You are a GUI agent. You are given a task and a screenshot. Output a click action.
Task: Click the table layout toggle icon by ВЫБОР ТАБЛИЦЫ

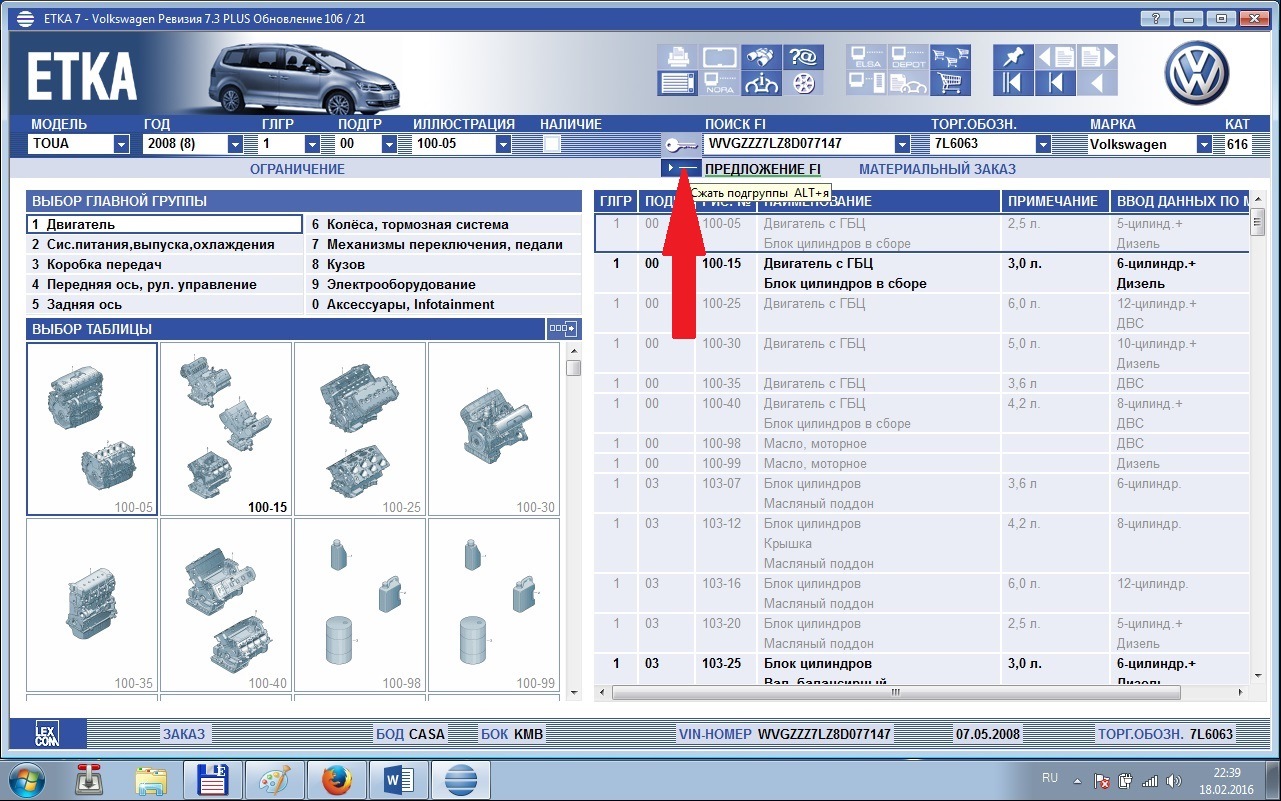[x=563, y=329]
